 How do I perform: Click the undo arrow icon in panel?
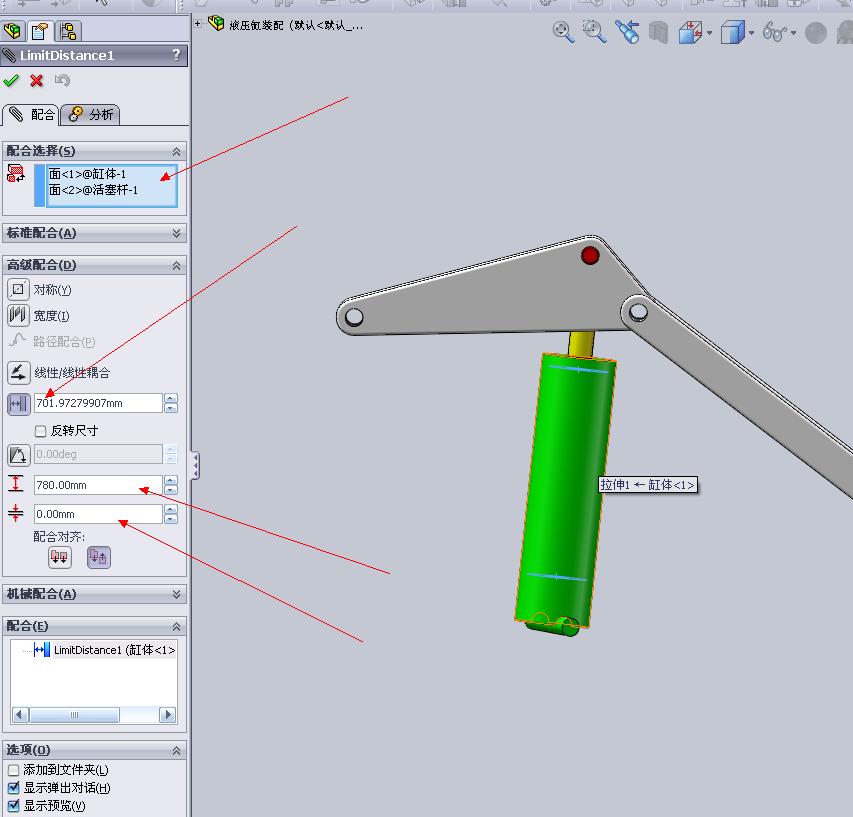(x=62, y=81)
